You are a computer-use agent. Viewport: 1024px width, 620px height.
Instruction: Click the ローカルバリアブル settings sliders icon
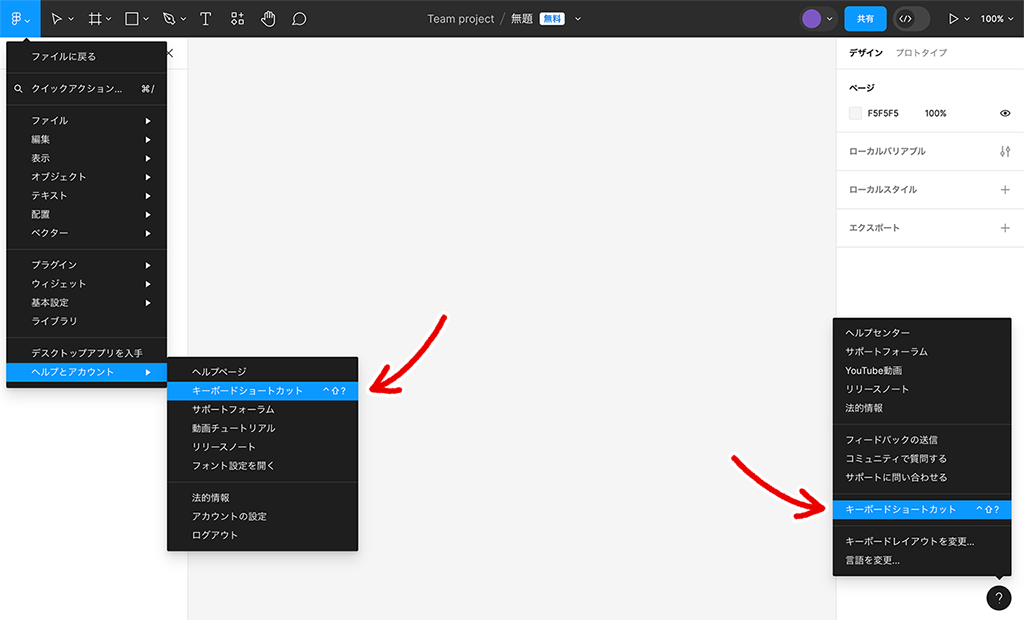1005,152
